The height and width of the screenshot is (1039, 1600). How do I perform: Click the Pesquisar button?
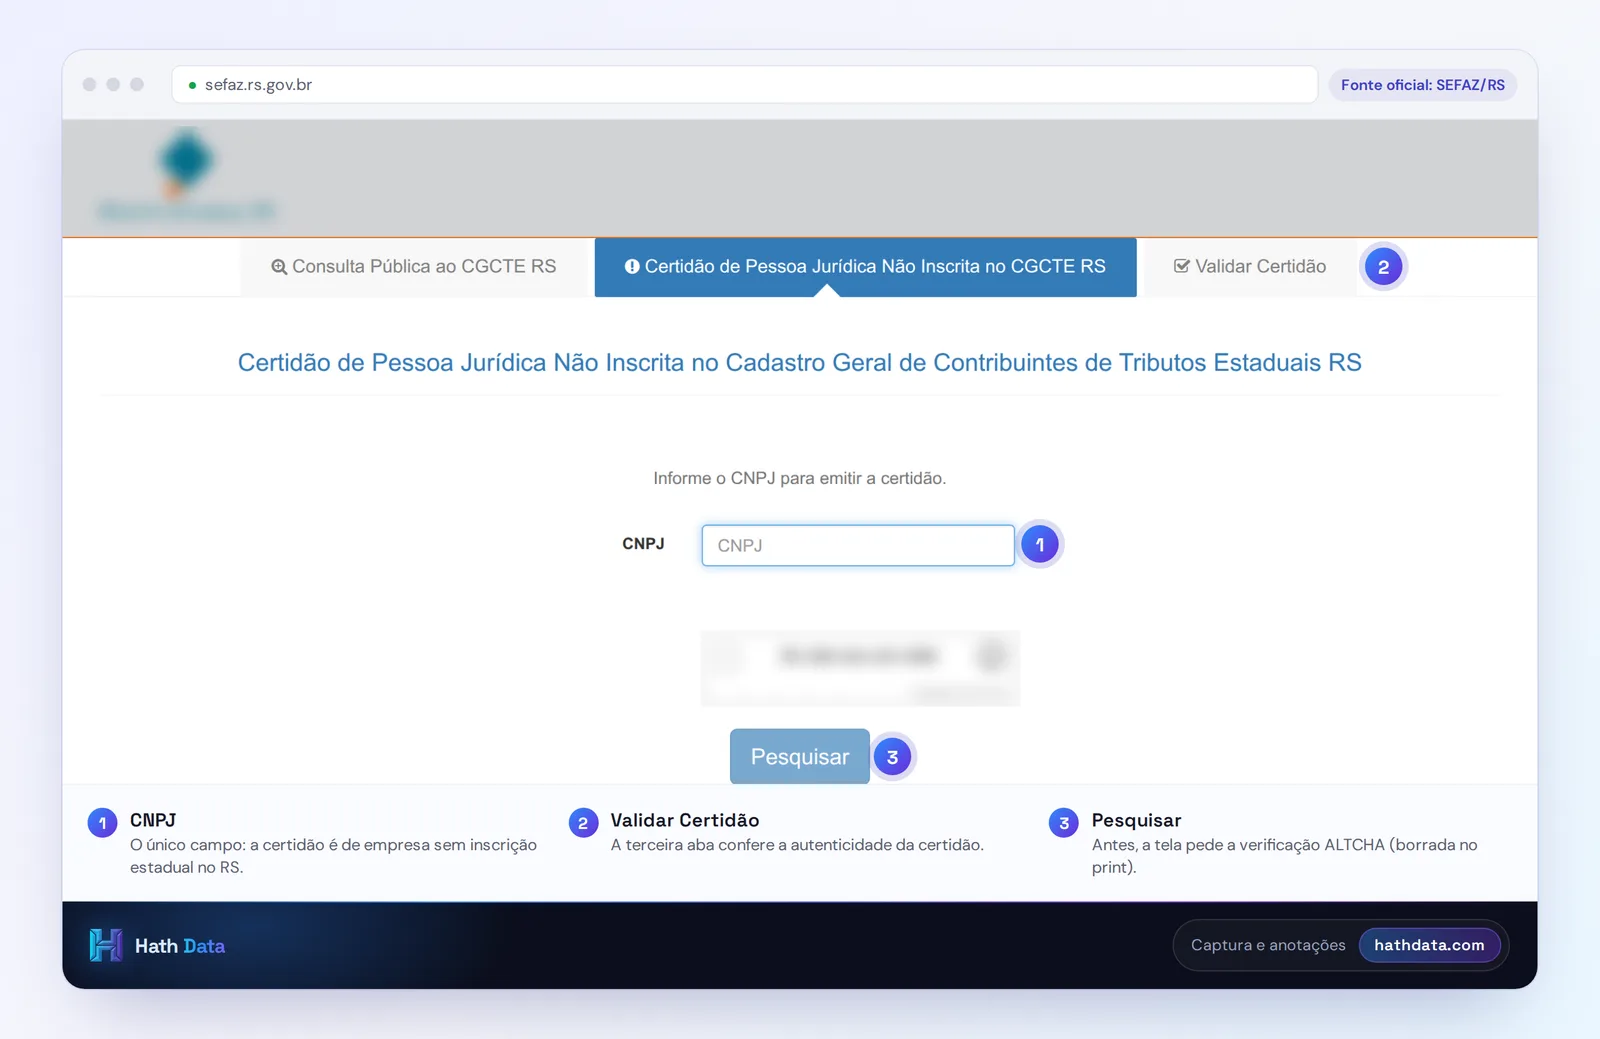pos(800,756)
